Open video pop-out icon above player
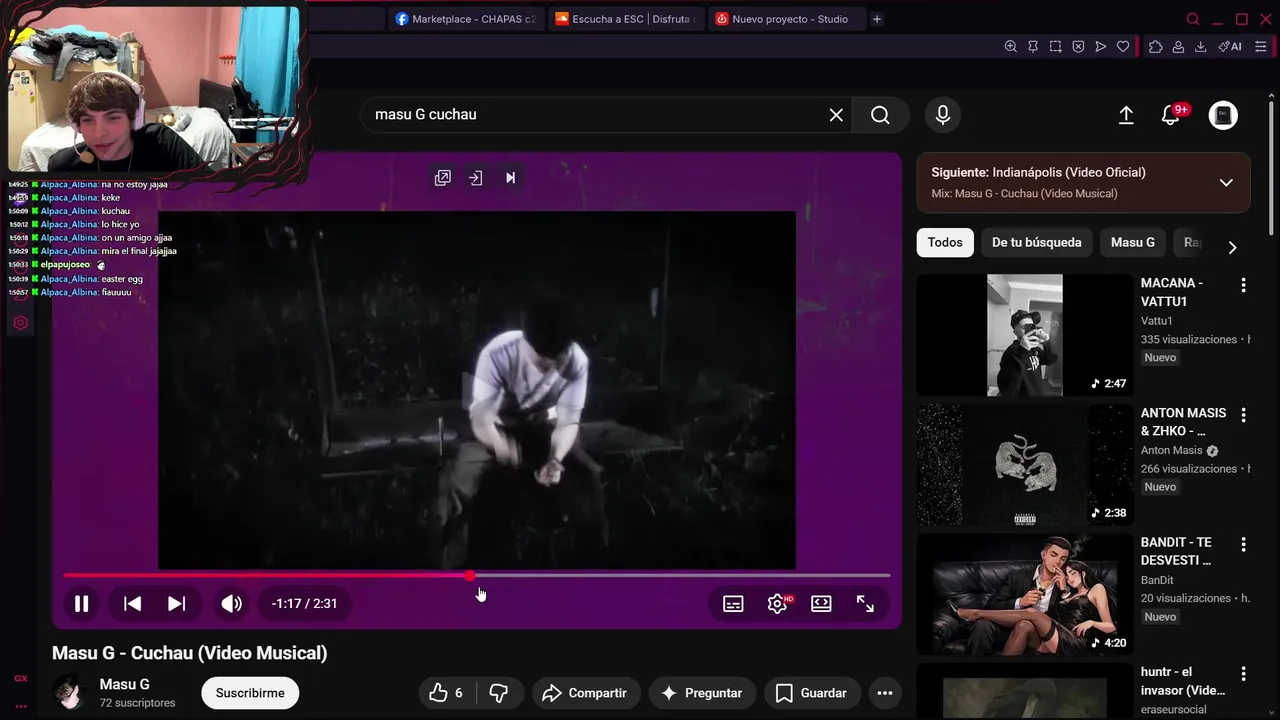 click(443, 178)
